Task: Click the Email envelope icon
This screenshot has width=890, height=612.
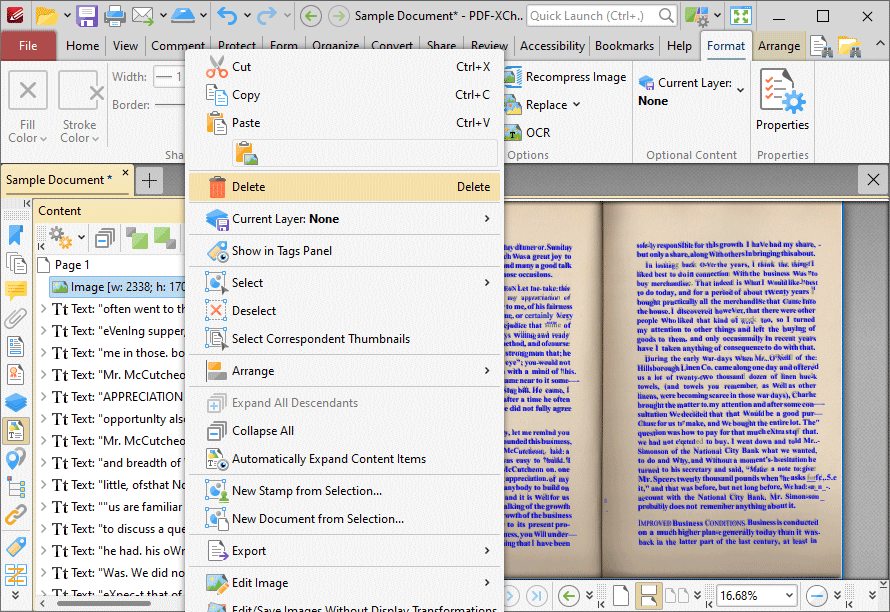Action: [143, 16]
